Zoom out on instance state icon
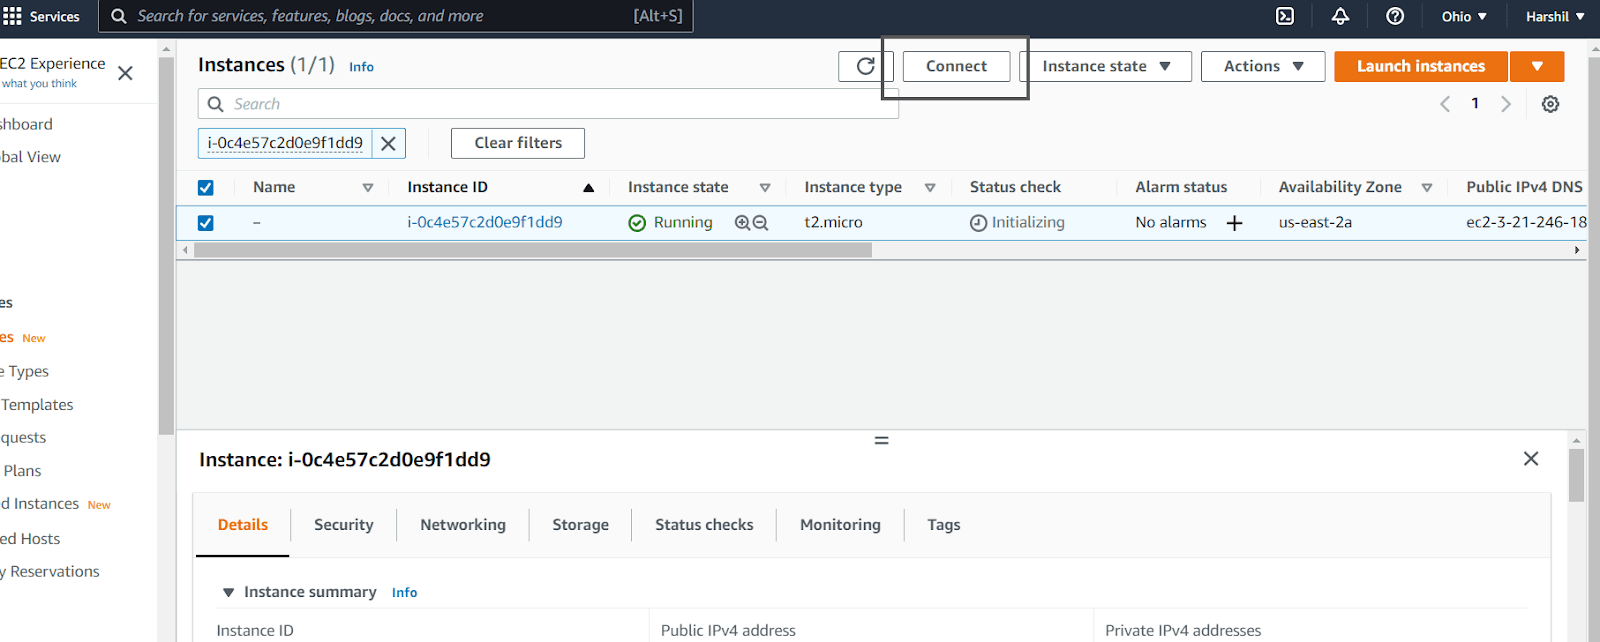 coord(760,223)
